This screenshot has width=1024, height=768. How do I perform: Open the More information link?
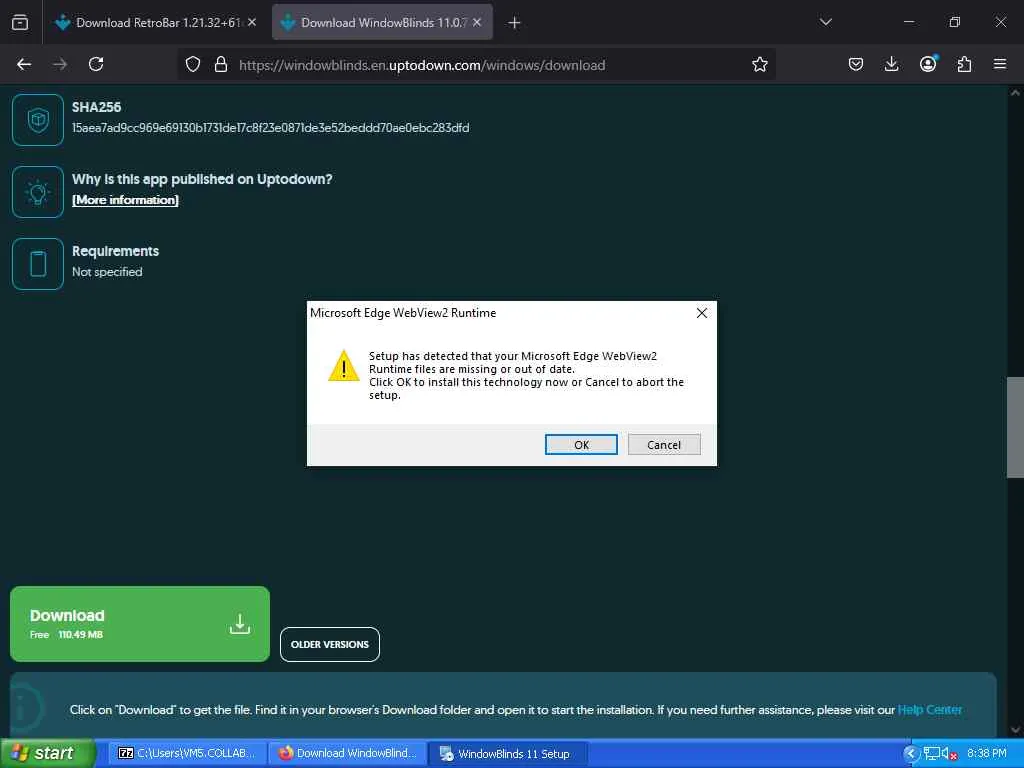coord(125,200)
